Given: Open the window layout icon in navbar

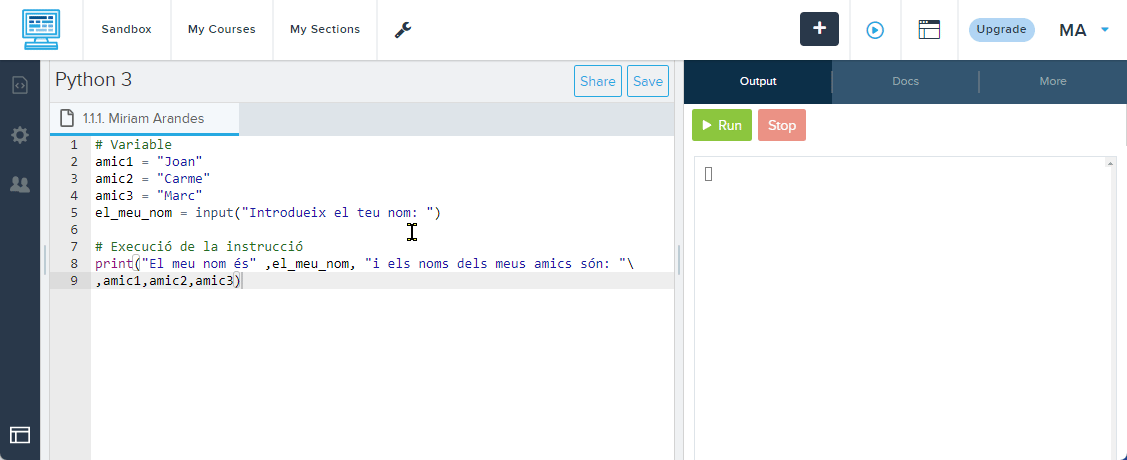Looking at the screenshot, I should (930, 30).
